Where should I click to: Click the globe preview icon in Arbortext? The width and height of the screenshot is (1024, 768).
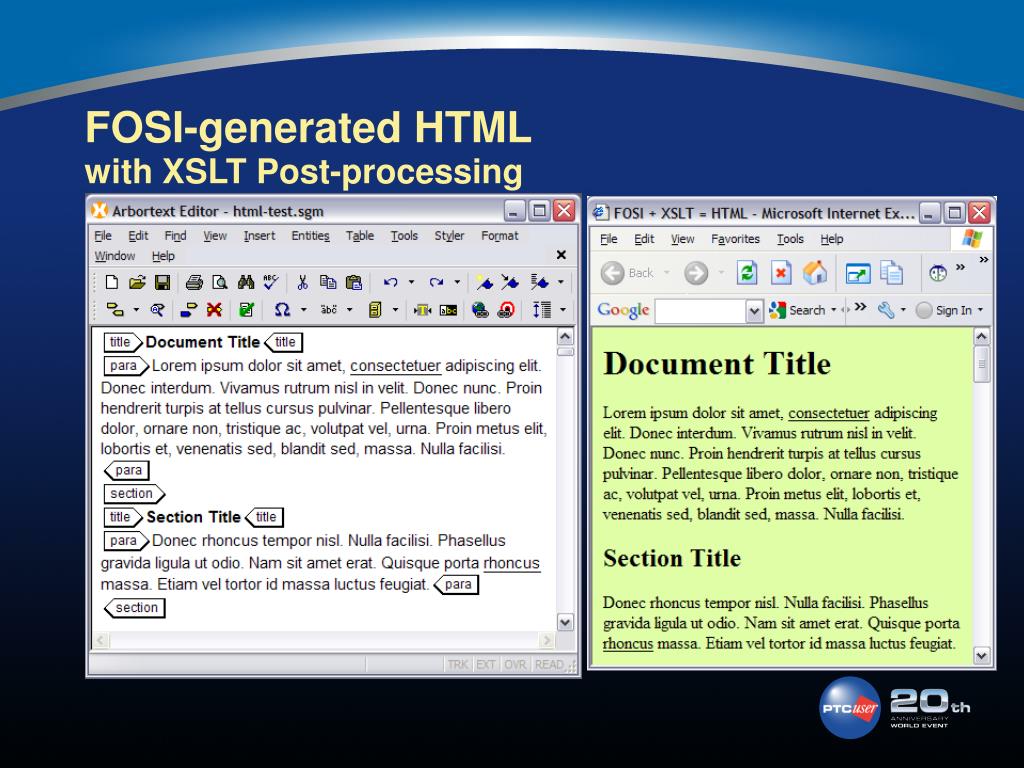pyautogui.click(x=480, y=310)
